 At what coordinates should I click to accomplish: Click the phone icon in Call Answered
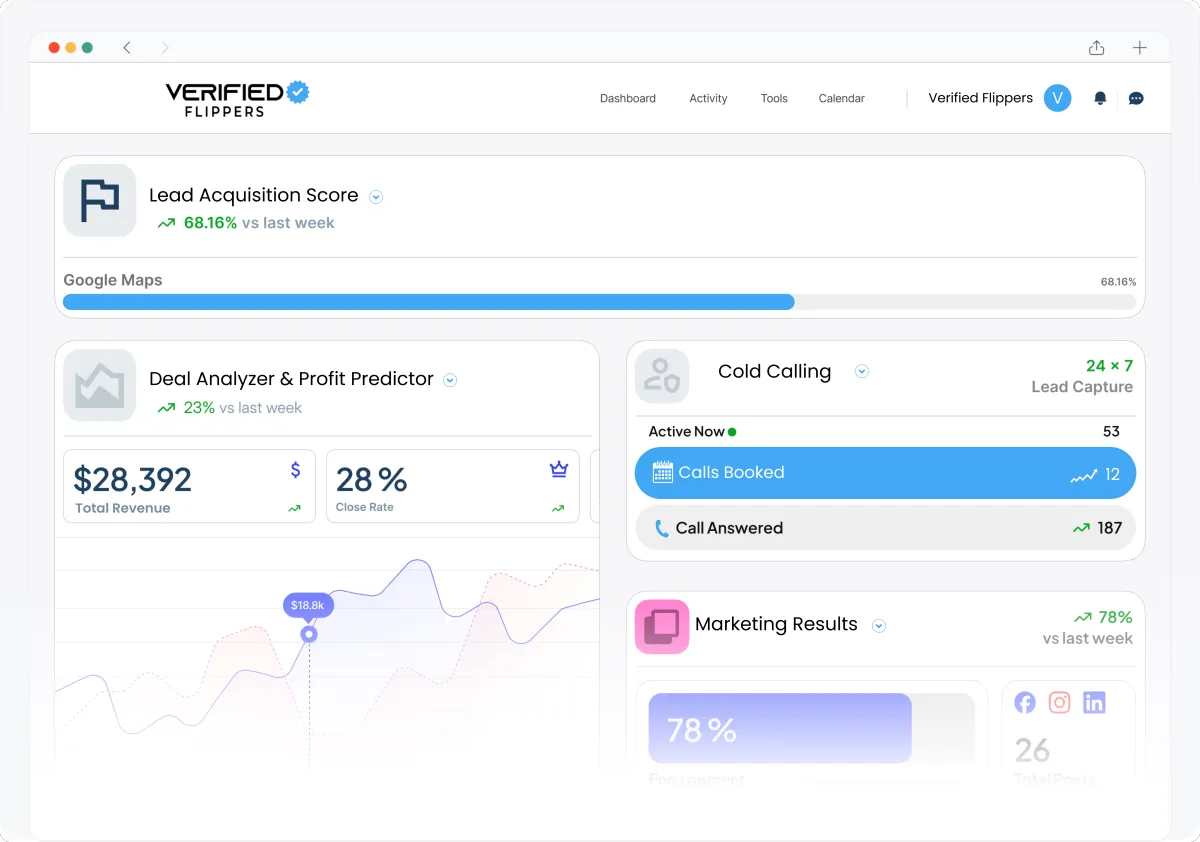point(661,528)
